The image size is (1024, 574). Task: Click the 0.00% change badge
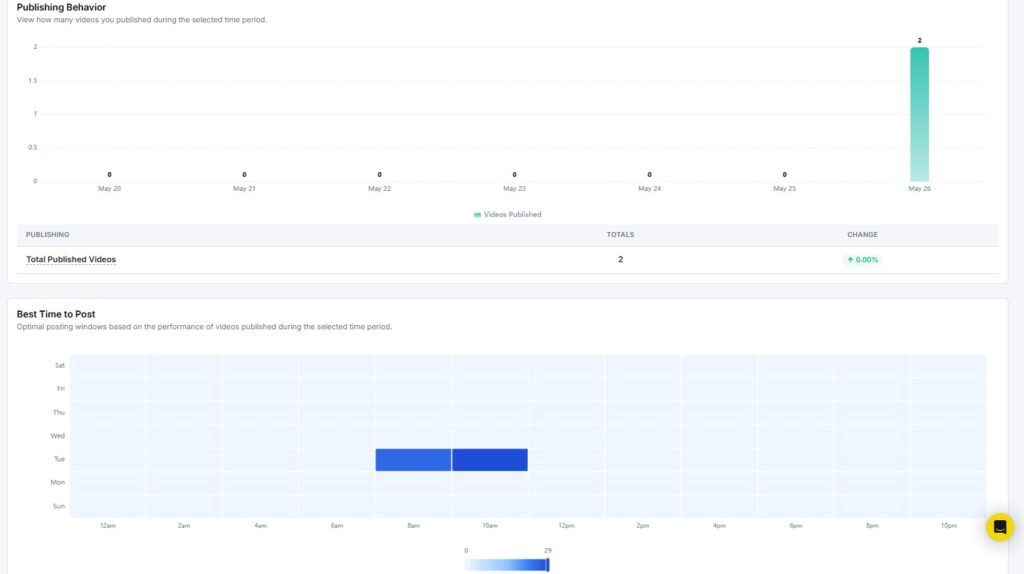pos(862,259)
